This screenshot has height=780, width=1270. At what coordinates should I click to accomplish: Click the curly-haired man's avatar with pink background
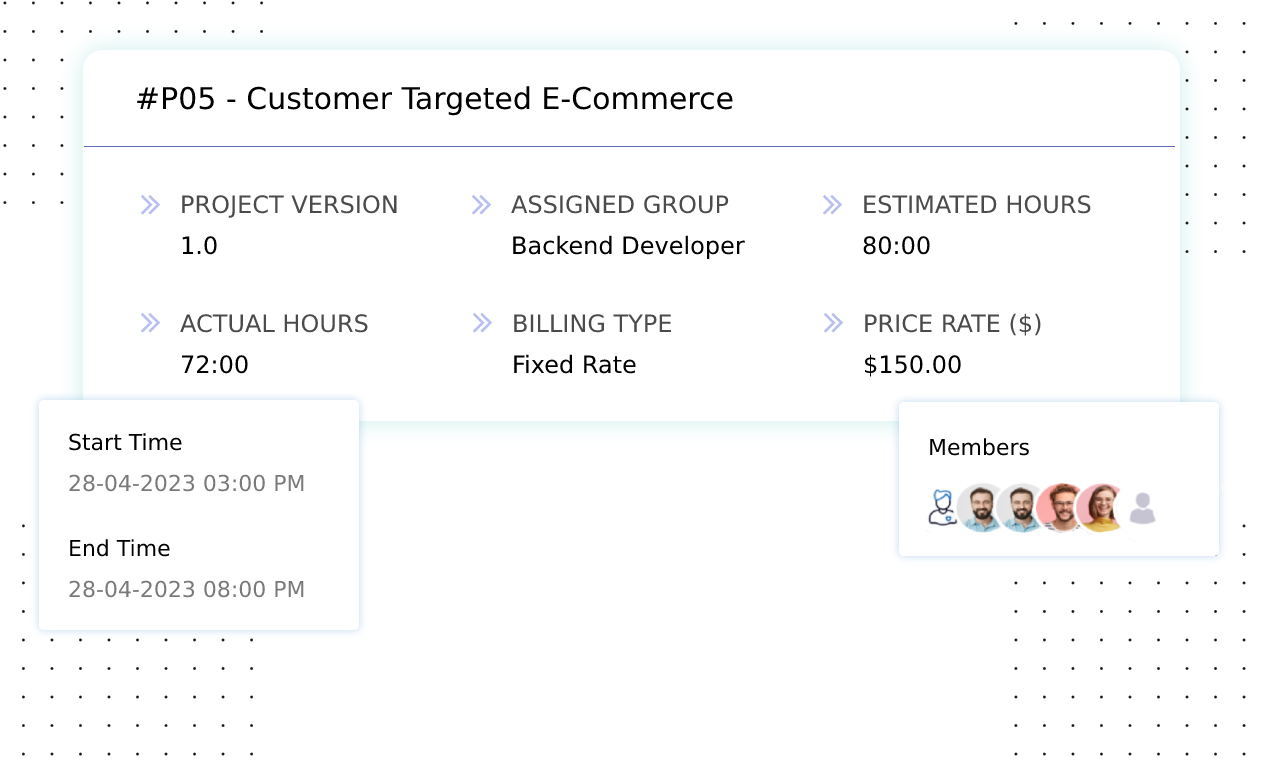(x=1062, y=508)
